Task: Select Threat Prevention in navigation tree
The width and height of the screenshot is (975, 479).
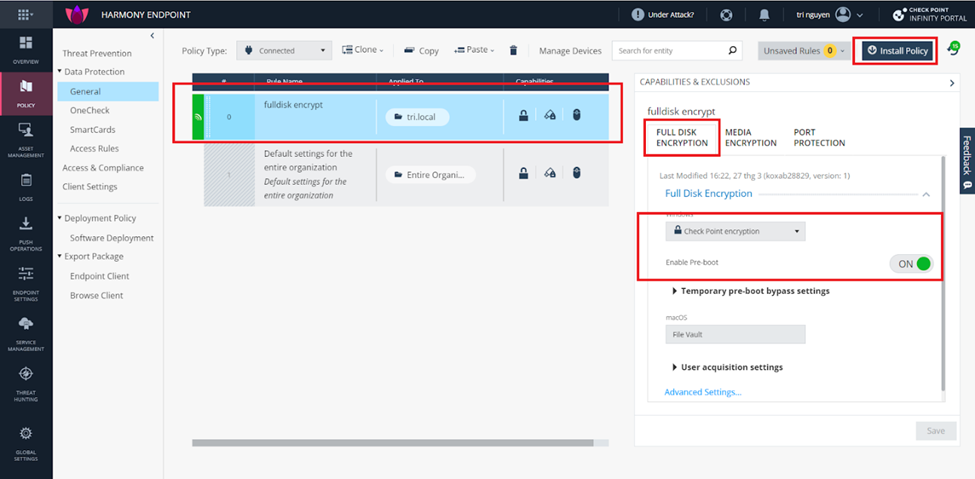Action: tap(97, 53)
